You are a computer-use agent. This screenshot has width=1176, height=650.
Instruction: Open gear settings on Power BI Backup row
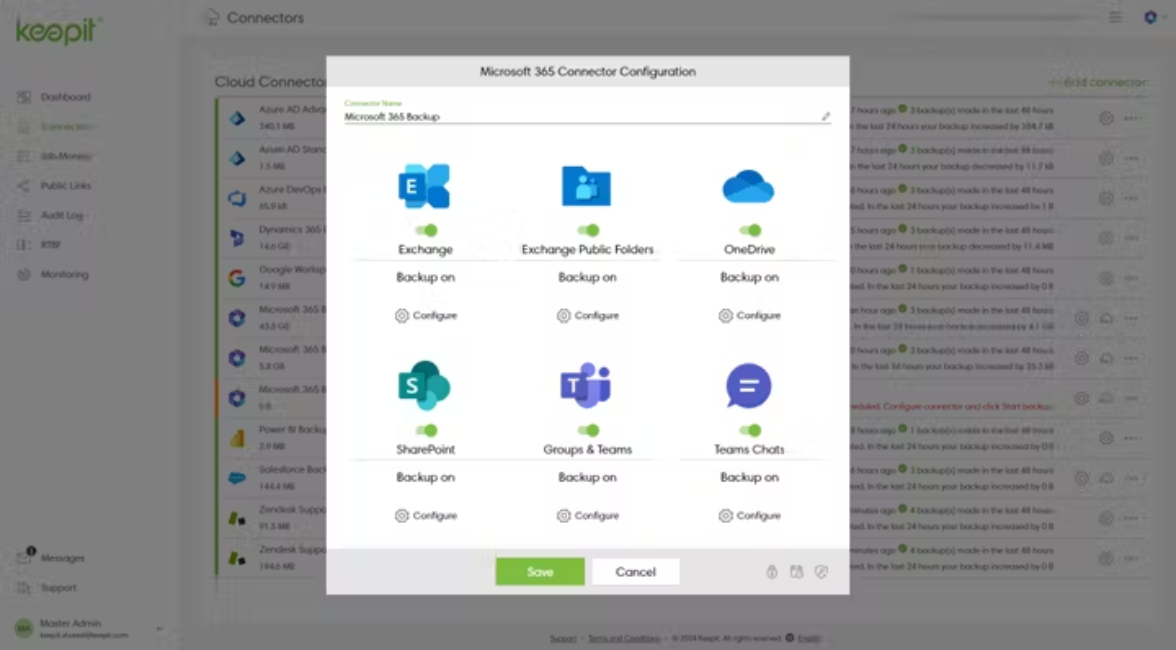pyautogui.click(x=1106, y=438)
